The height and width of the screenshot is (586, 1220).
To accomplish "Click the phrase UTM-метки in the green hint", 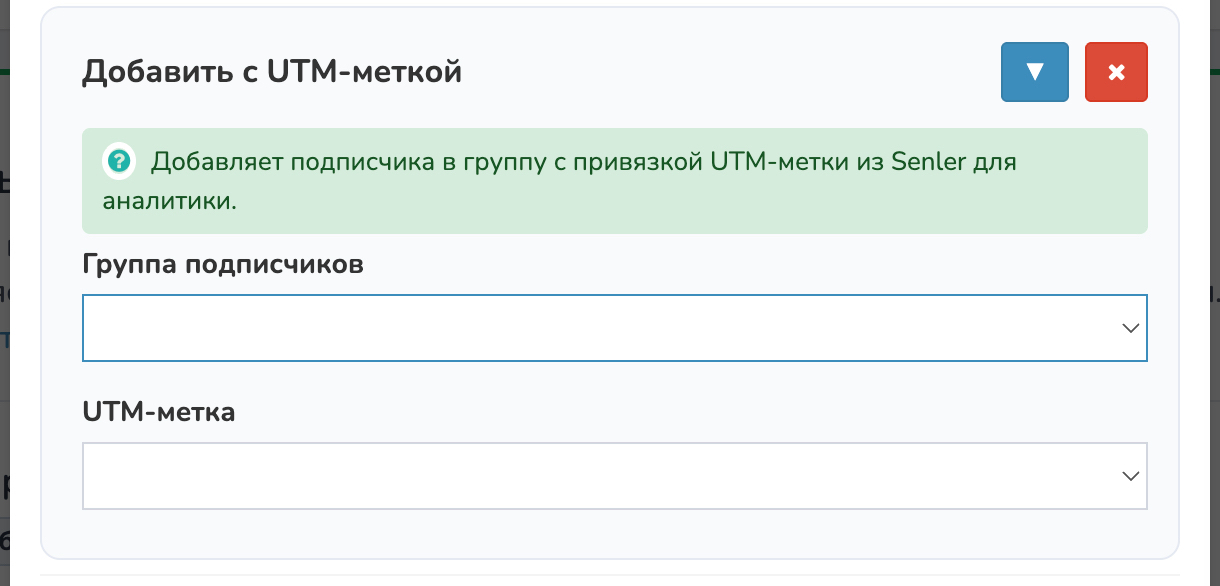I will tap(748, 161).
